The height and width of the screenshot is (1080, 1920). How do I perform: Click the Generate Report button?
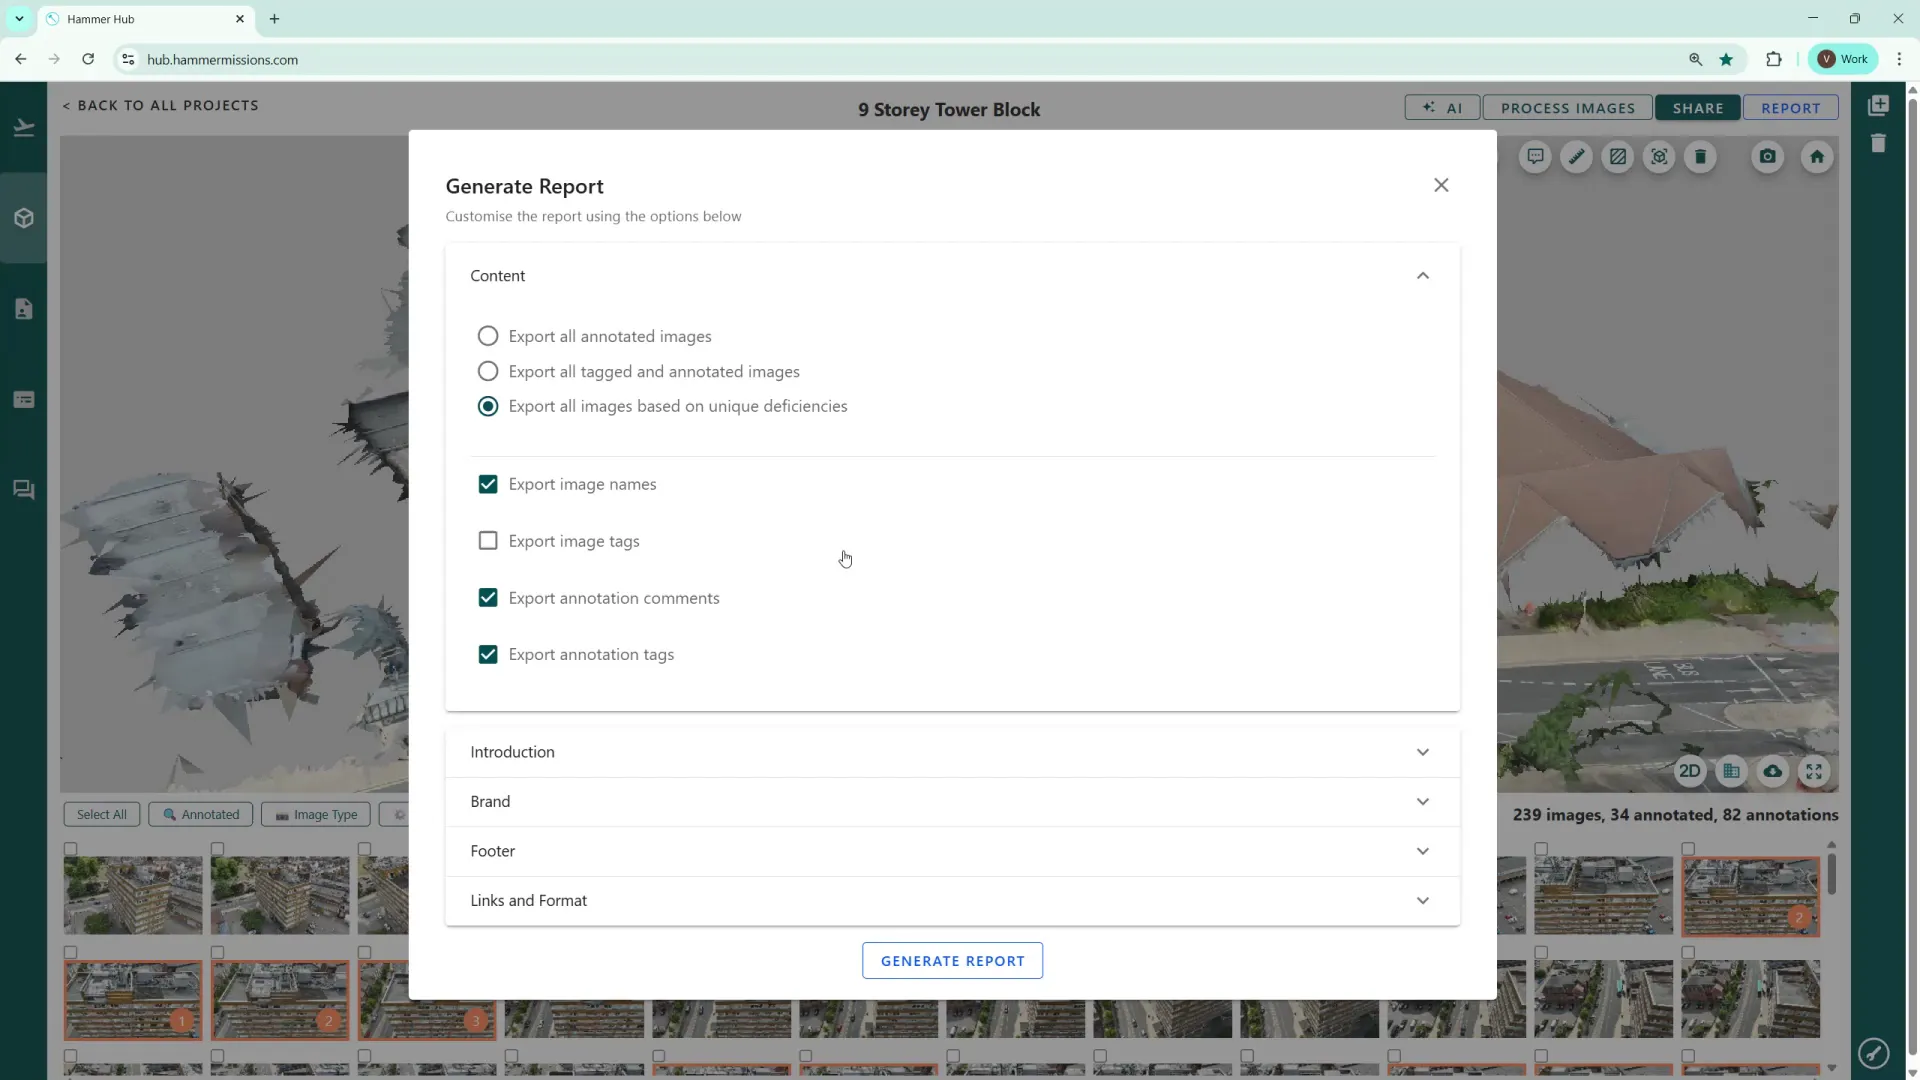click(x=952, y=961)
